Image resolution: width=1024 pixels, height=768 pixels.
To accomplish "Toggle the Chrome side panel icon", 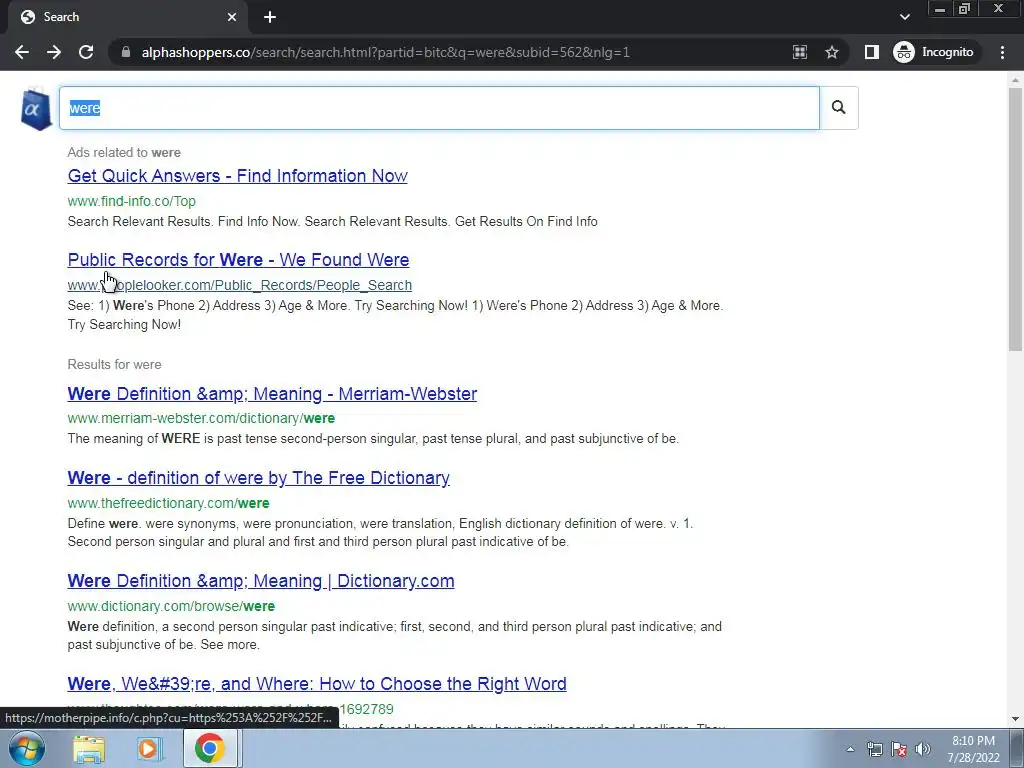I will [x=871, y=52].
